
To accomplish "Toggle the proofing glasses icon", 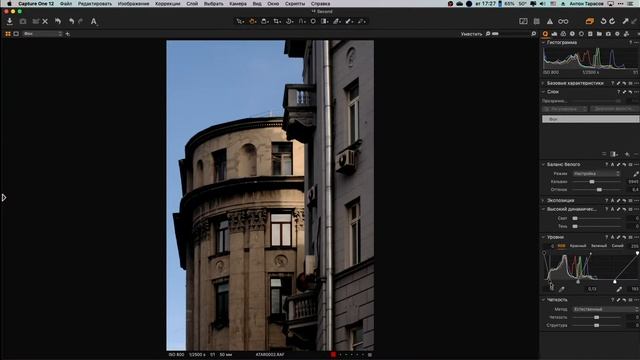I will click(563, 21).
